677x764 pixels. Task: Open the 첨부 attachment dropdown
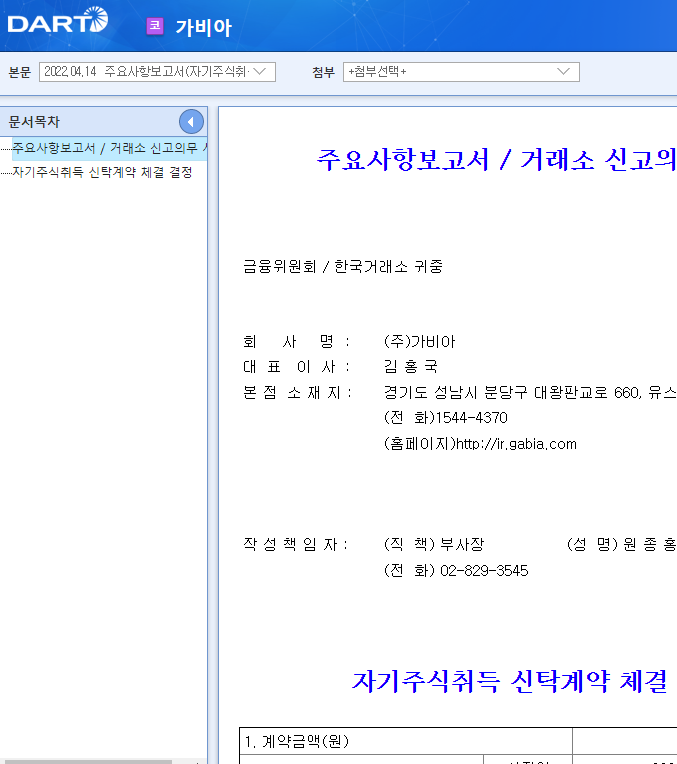coord(461,72)
